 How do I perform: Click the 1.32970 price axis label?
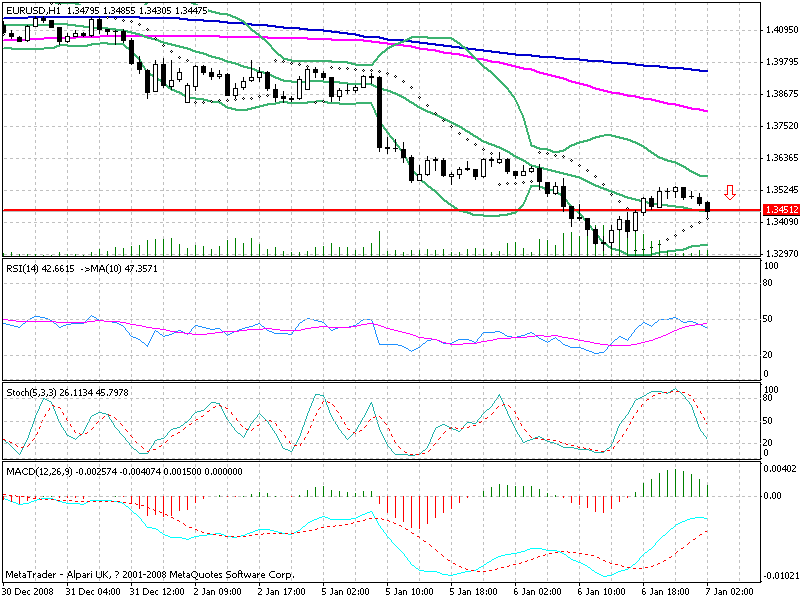coord(782,254)
